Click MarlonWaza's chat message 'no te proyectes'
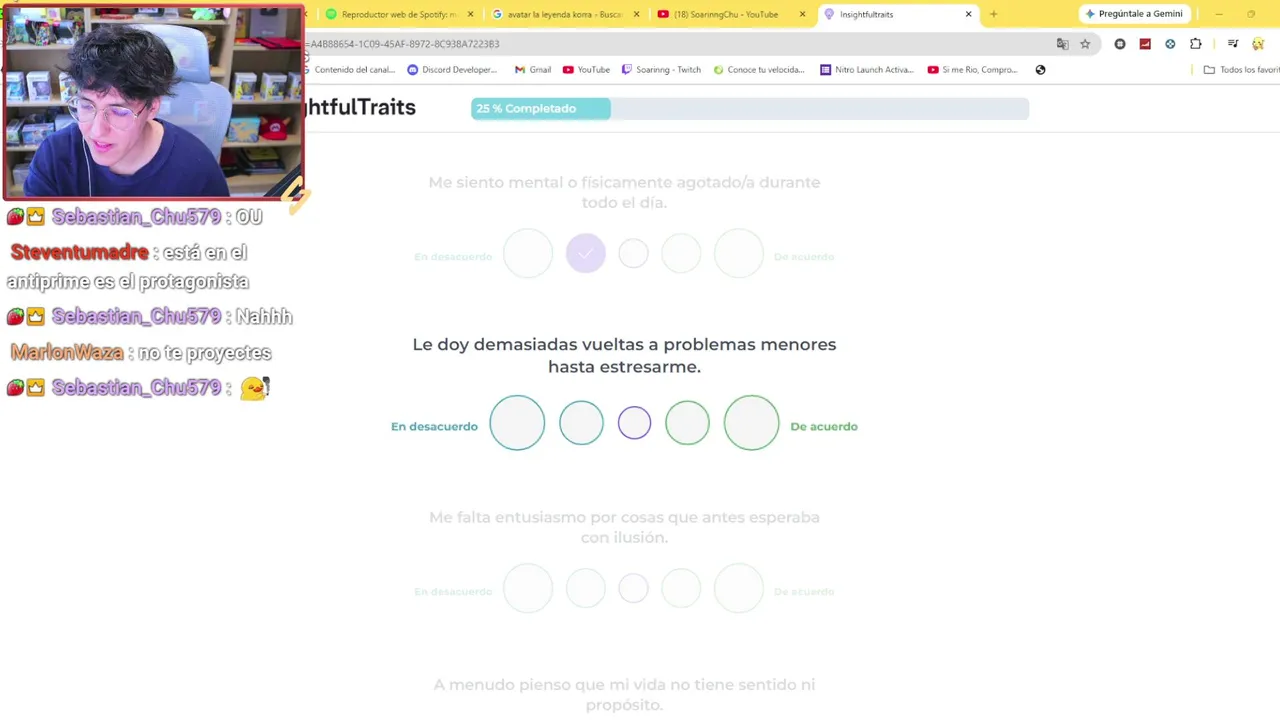Screen dimensions: 1280x720 (141, 353)
